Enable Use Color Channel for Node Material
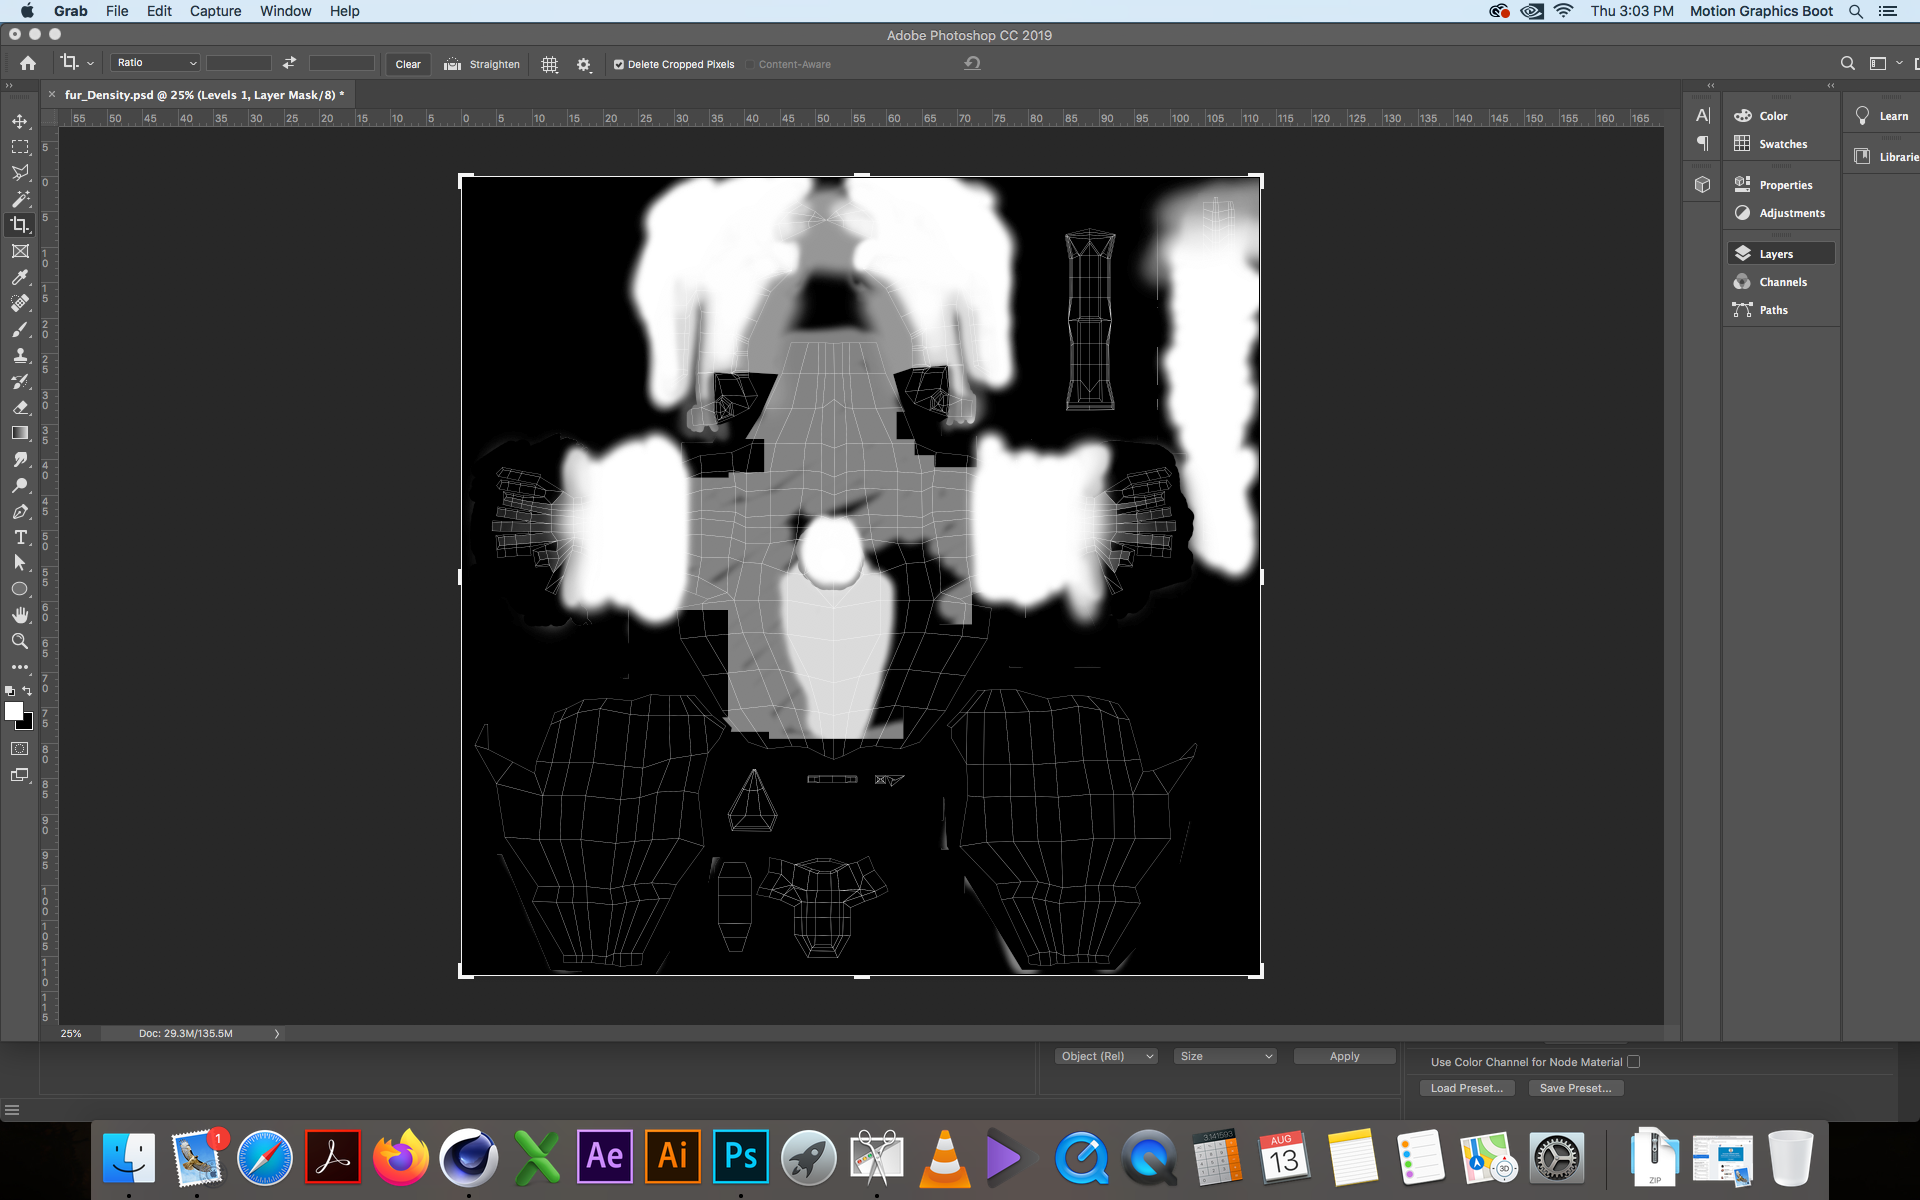The width and height of the screenshot is (1920, 1200). (1633, 1062)
